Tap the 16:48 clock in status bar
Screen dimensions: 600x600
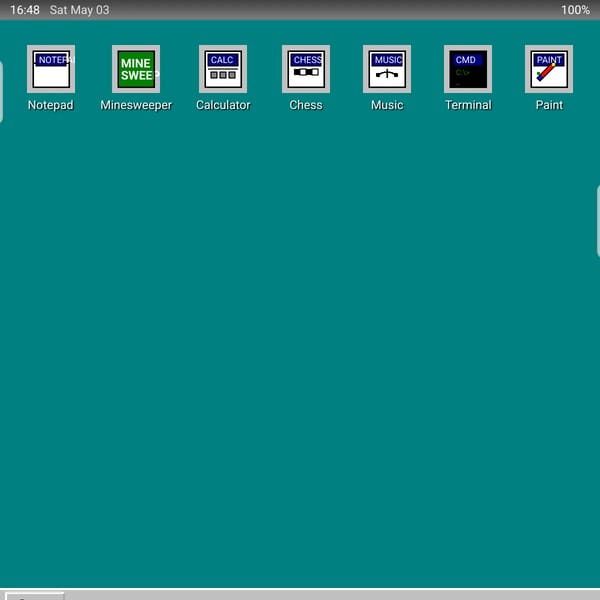pos(25,10)
